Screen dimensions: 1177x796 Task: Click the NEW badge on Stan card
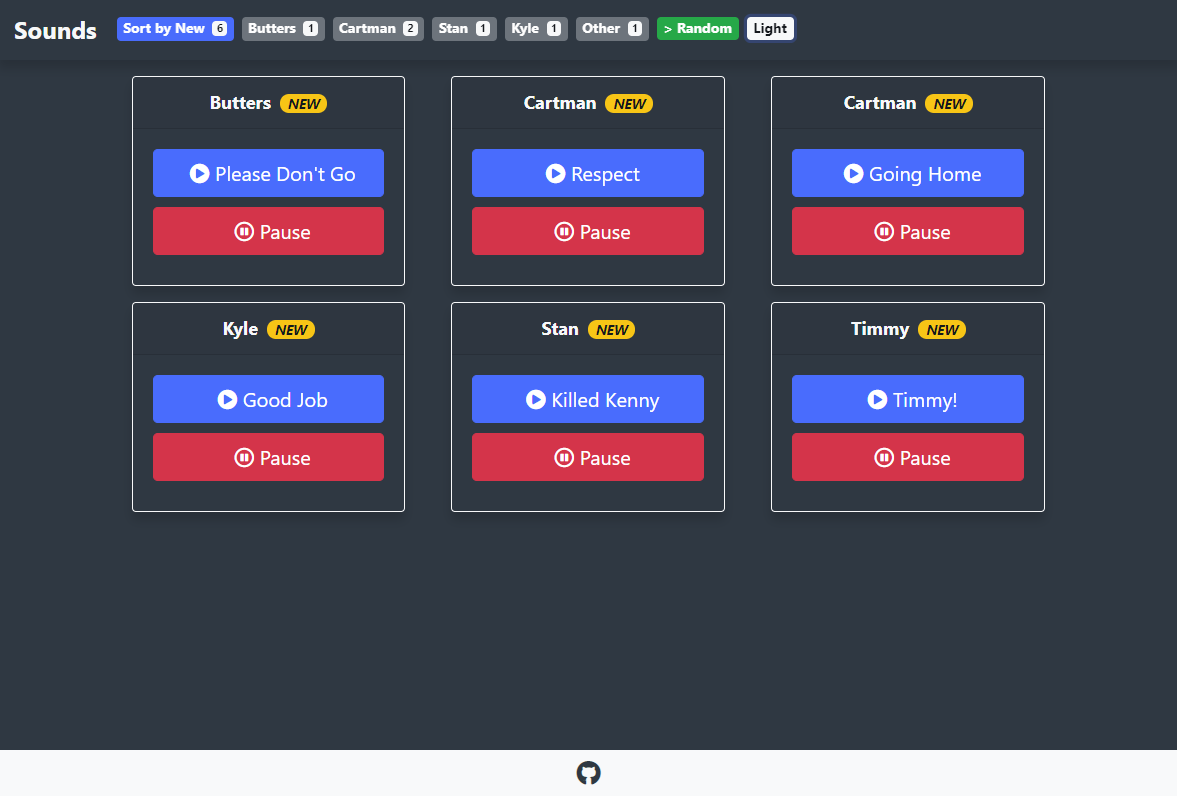pyautogui.click(x=612, y=330)
